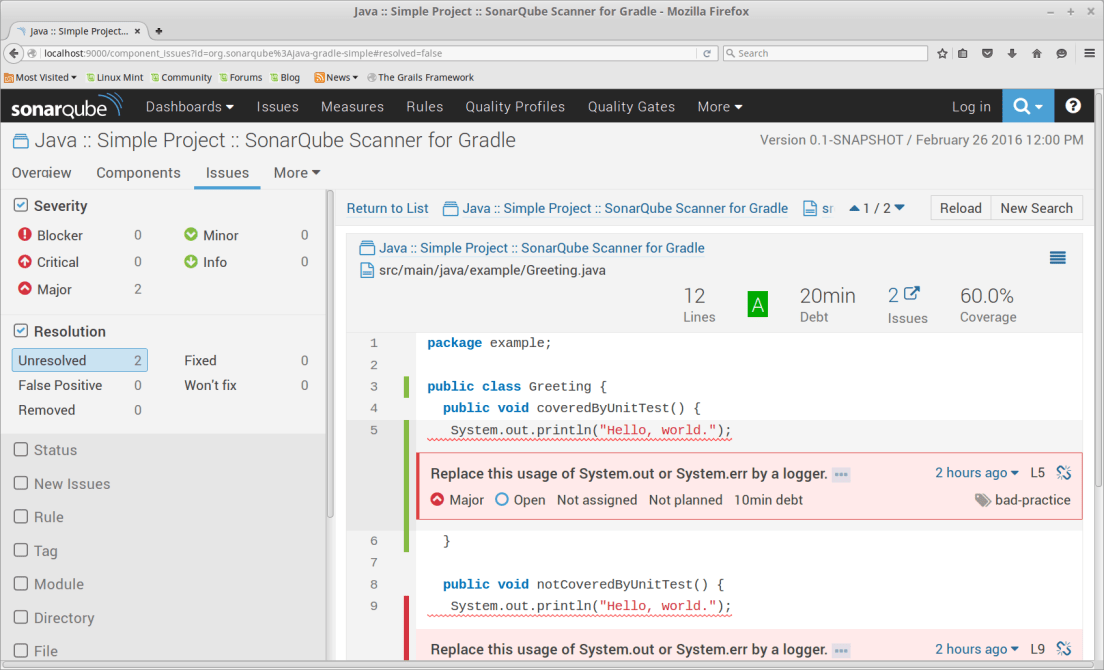Switch to the Components tab
The height and width of the screenshot is (670, 1104).
click(x=138, y=172)
